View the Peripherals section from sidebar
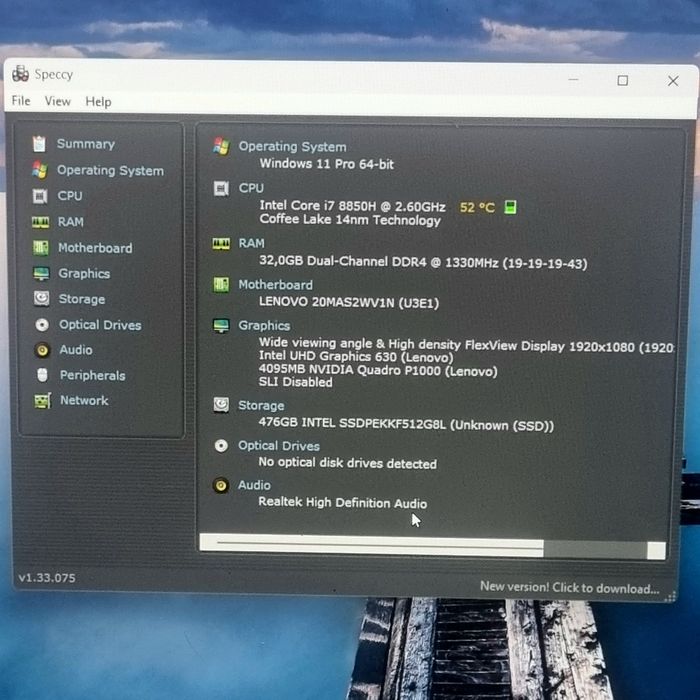The height and width of the screenshot is (700, 700). [x=92, y=375]
